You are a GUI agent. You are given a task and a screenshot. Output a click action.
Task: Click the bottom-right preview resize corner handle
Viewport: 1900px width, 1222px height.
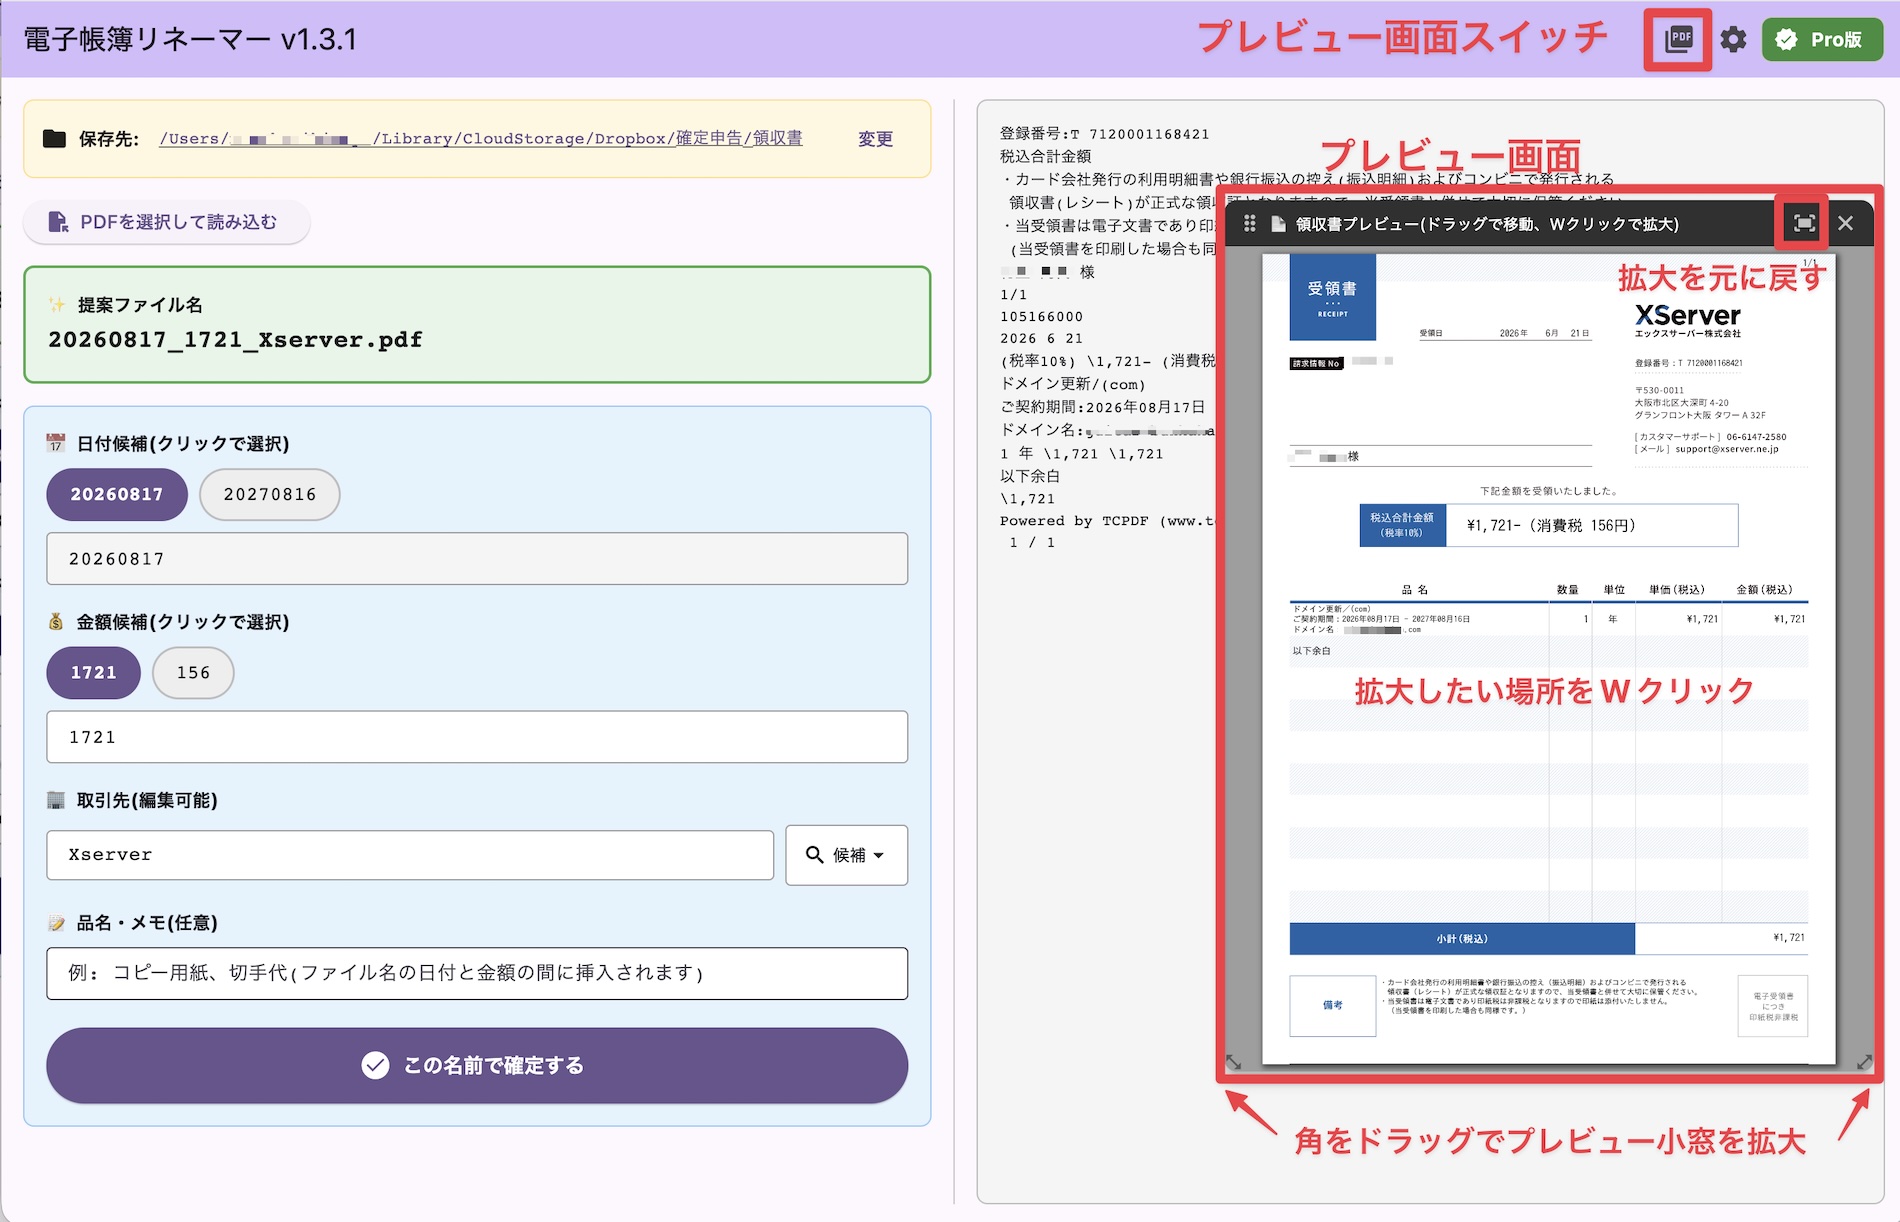(x=1864, y=1063)
